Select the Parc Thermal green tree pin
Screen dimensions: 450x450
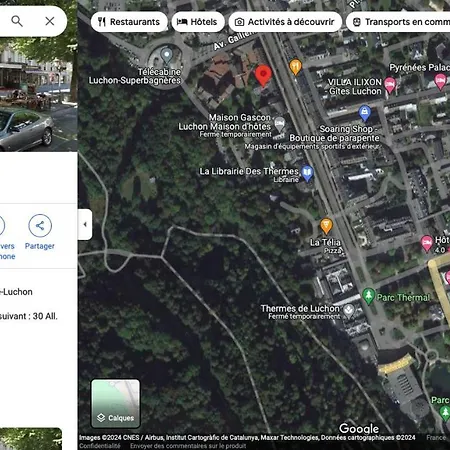pyautogui.click(x=368, y=296)
